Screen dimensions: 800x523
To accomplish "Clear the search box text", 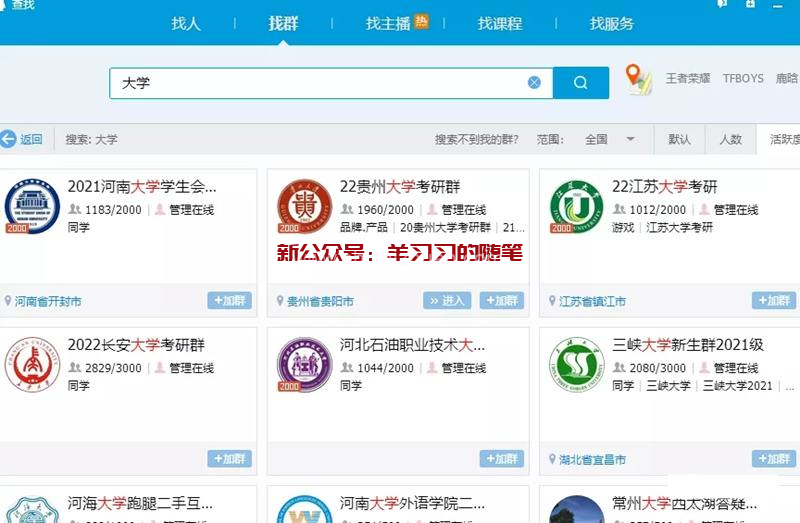I will 534,83.
